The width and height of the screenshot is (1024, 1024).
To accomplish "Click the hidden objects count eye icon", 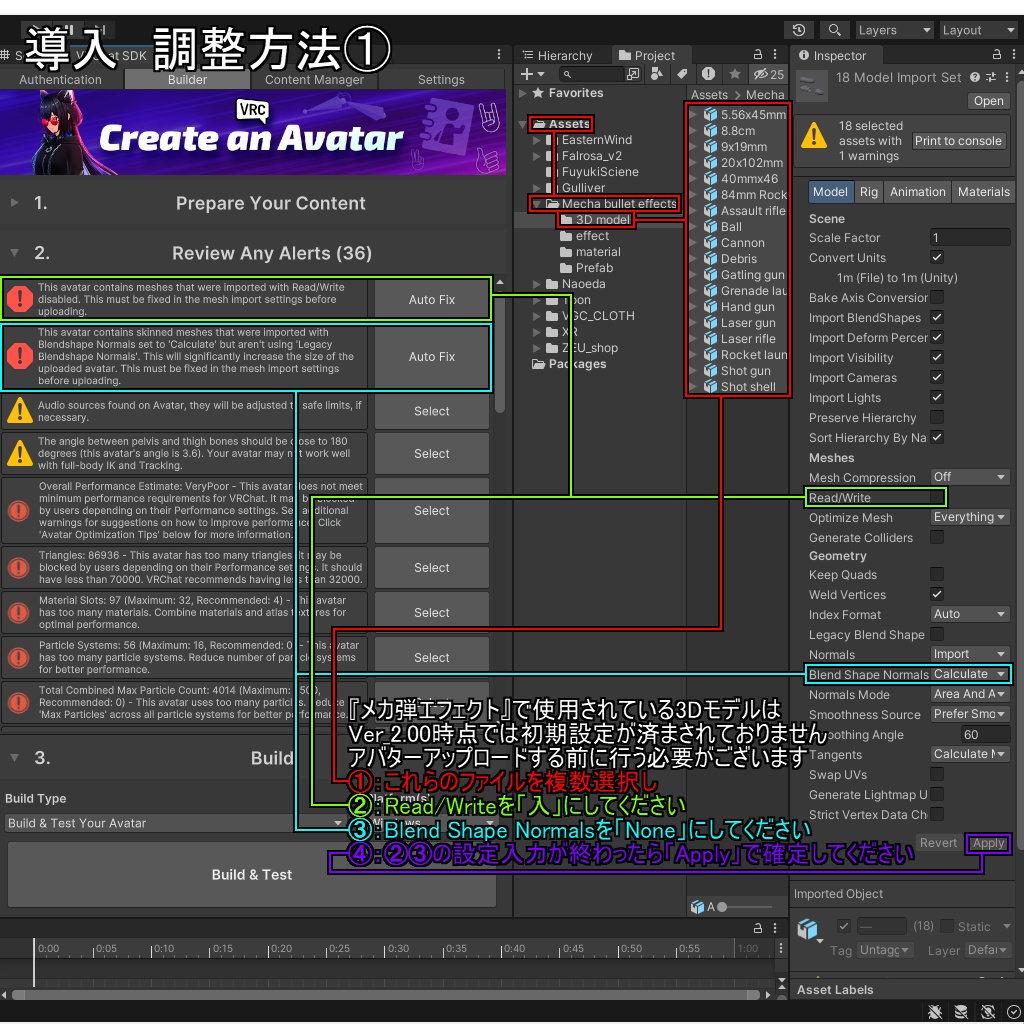I will (x=761, y=72).
